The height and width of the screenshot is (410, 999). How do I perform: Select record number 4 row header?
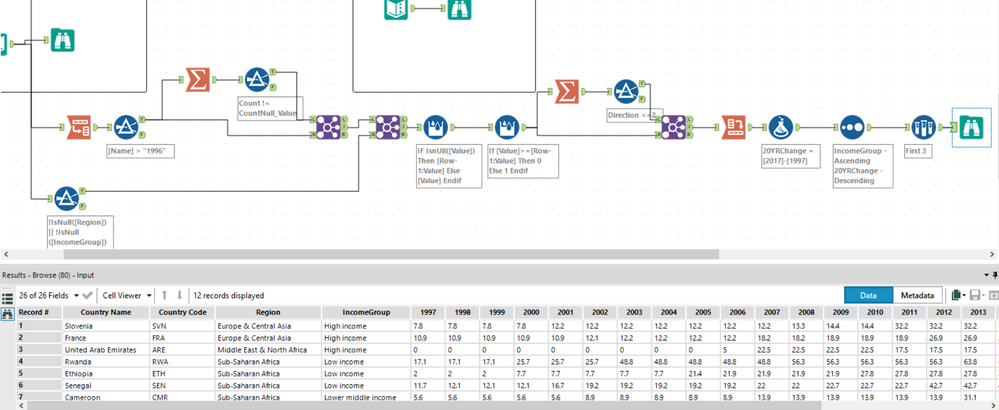click(39, 362)
